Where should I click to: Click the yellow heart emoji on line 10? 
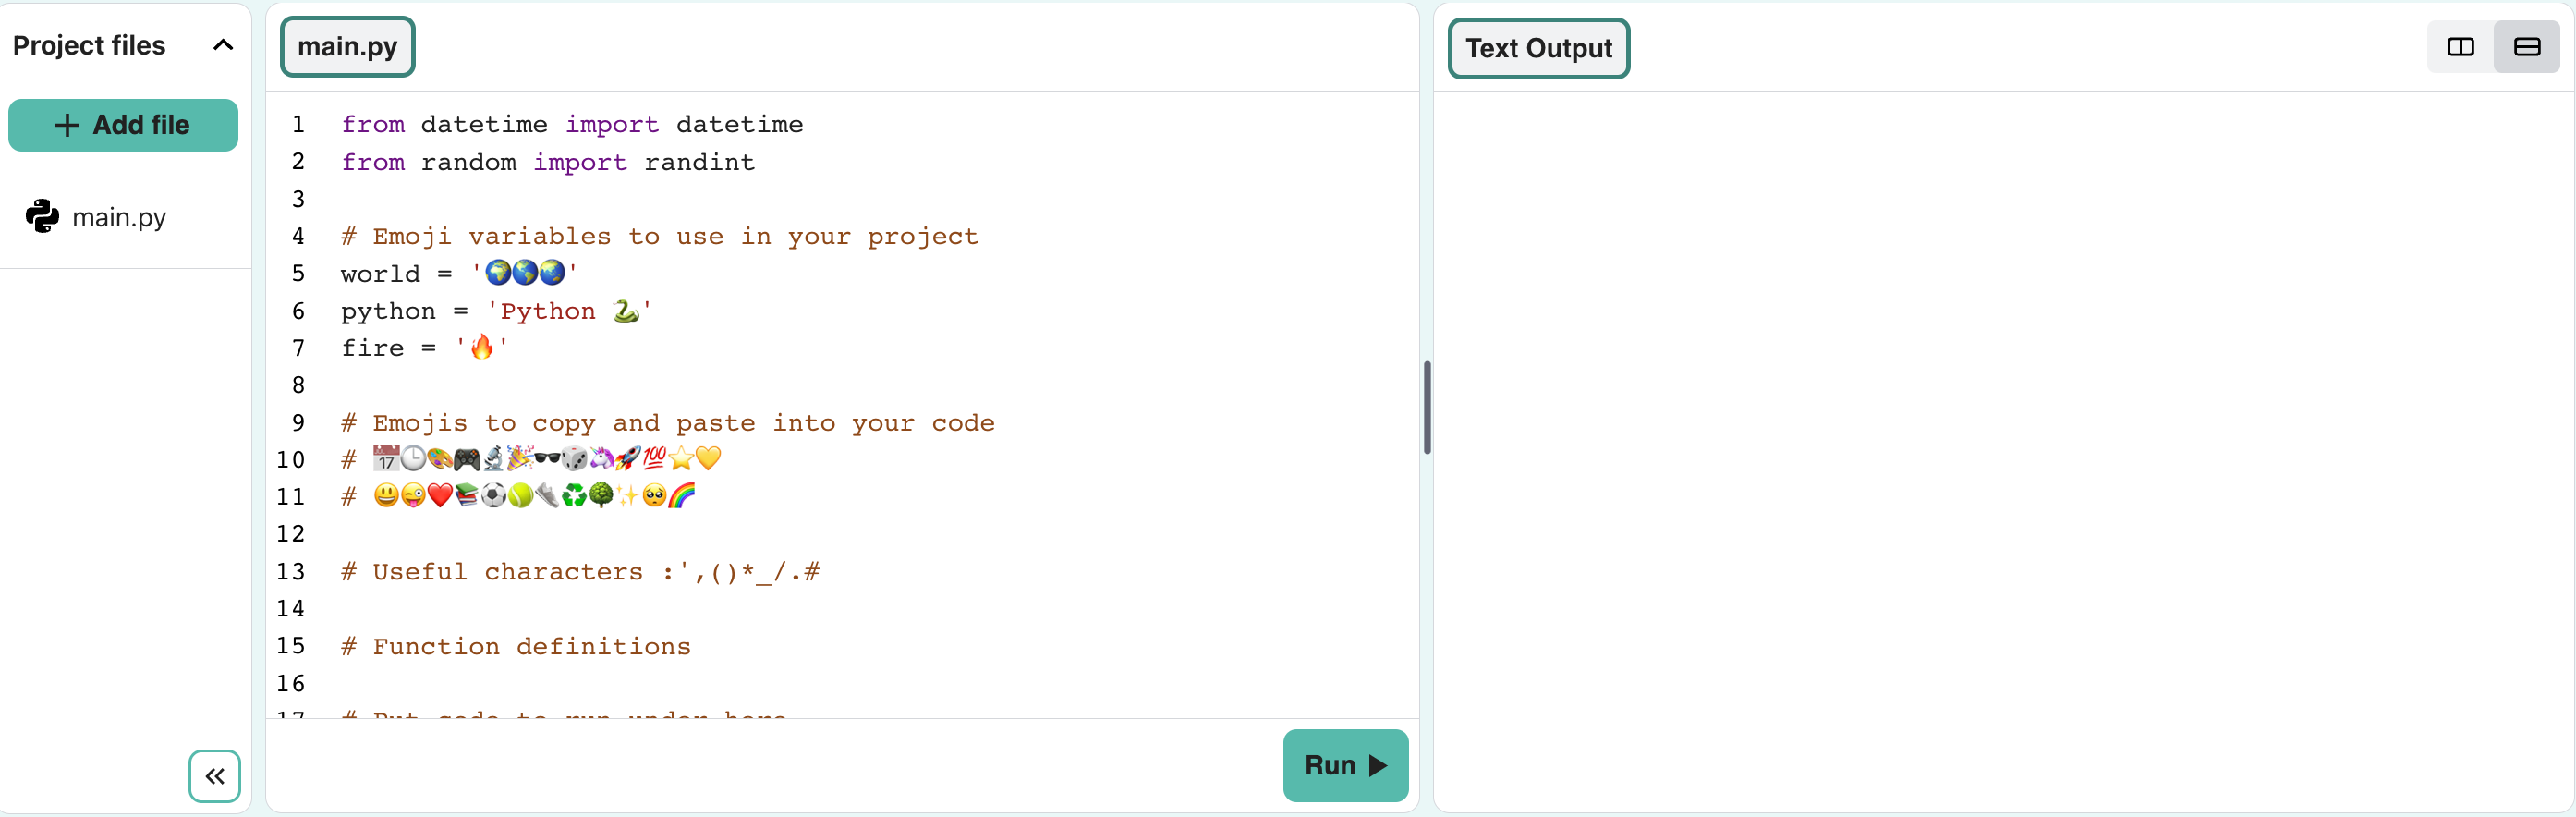(708, 459)
